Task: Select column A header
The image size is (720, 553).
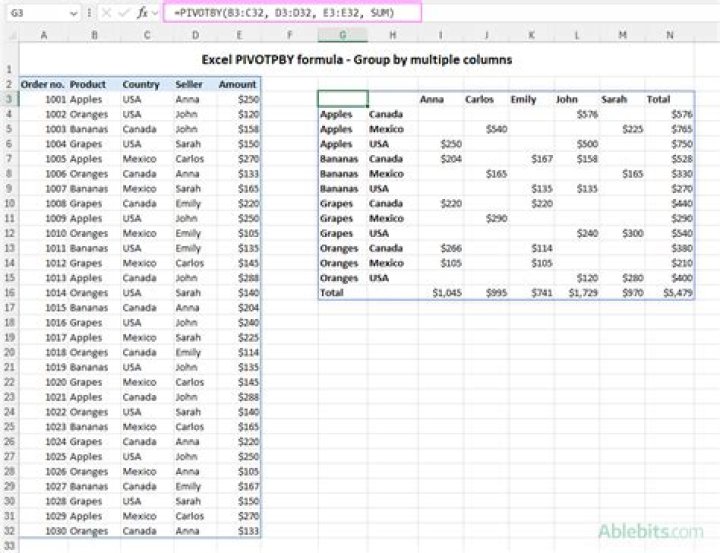Action: 45,34
